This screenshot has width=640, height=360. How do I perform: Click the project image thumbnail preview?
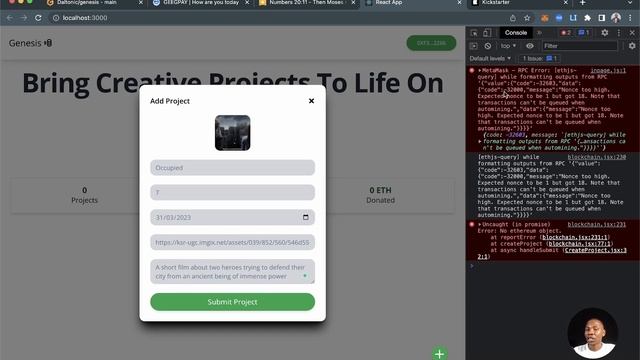tap(233, 133)
